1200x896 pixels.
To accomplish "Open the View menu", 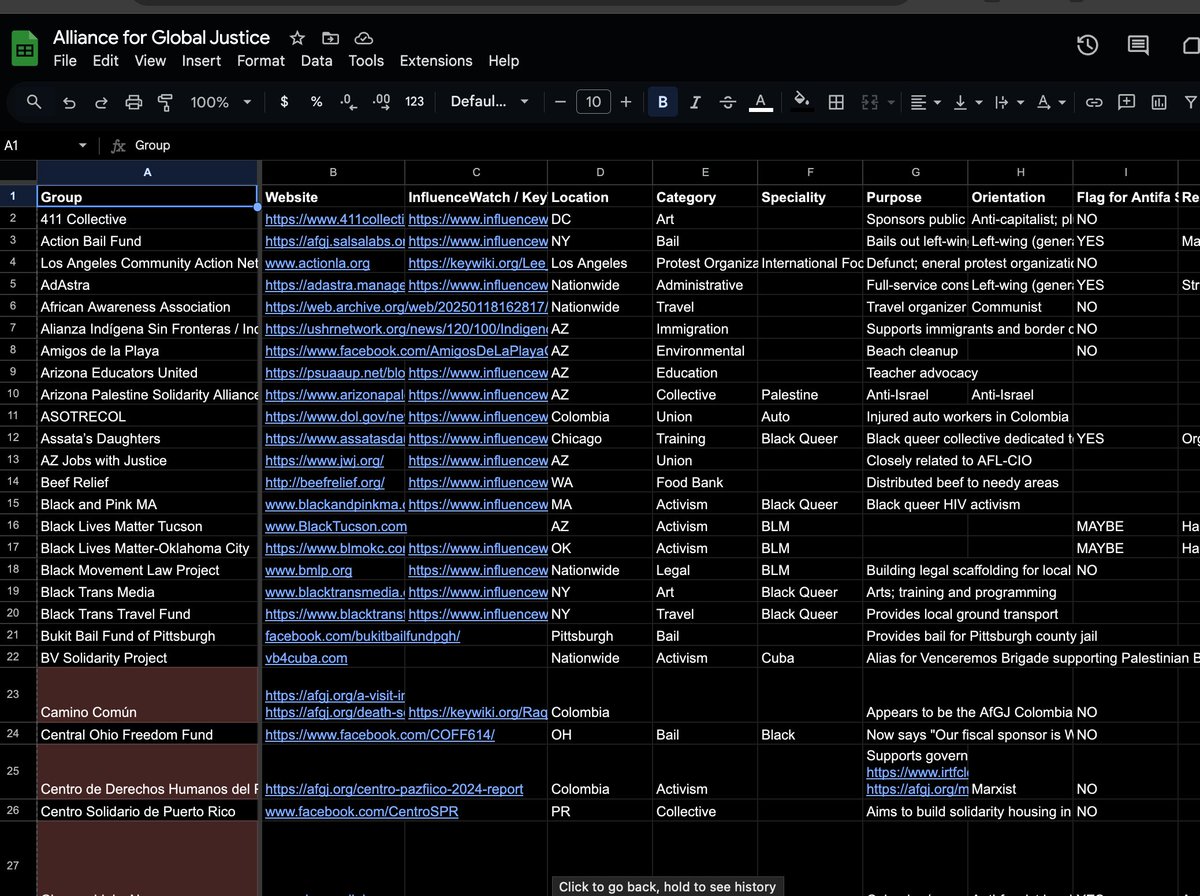I will coord(150,61).
